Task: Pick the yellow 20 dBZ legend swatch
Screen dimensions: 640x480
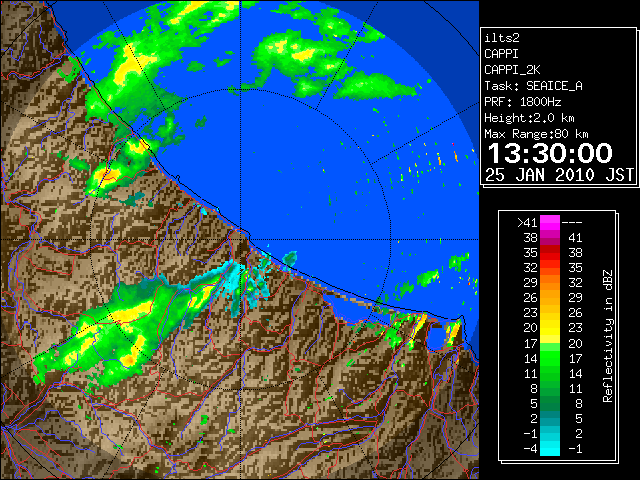Action: (x=550, y=328)
